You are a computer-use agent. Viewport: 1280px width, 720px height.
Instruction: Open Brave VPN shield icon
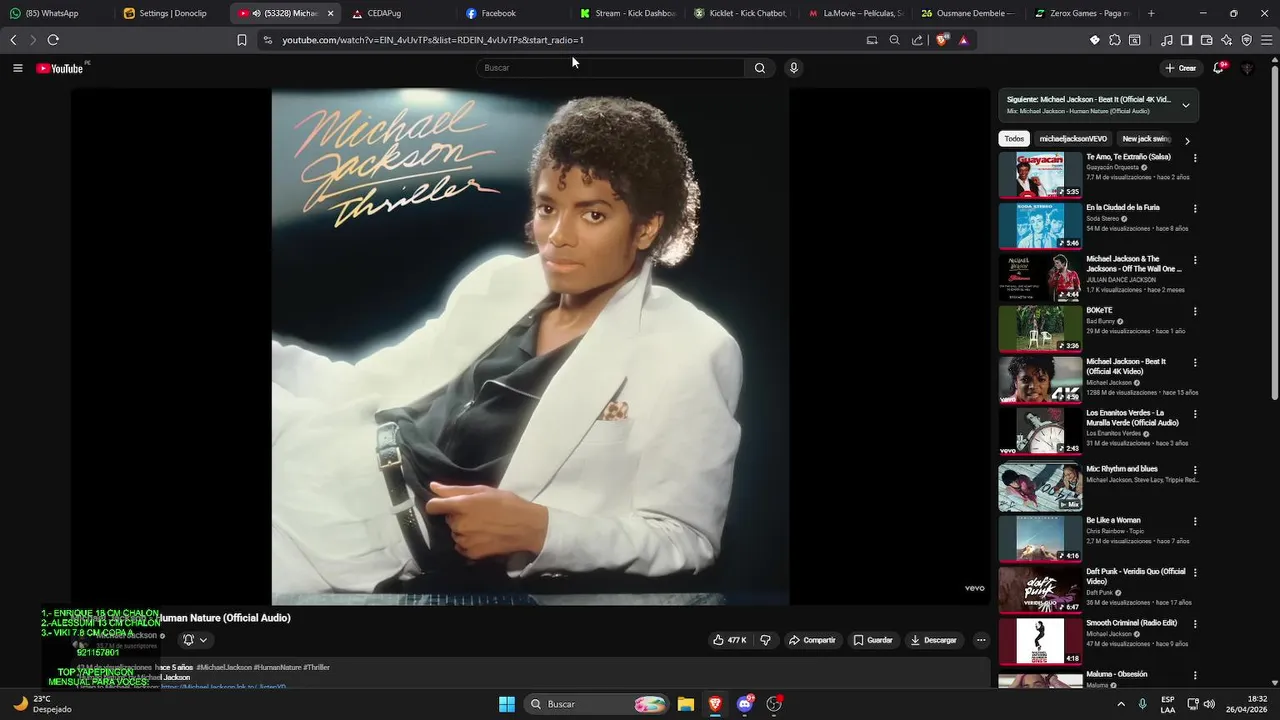[x=1247, y=40]
